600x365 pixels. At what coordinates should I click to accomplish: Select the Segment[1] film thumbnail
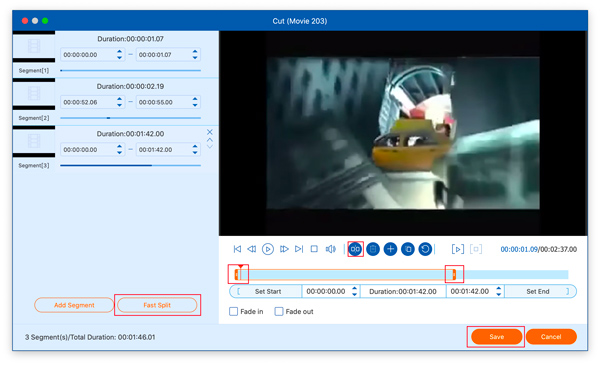[34, 46]
